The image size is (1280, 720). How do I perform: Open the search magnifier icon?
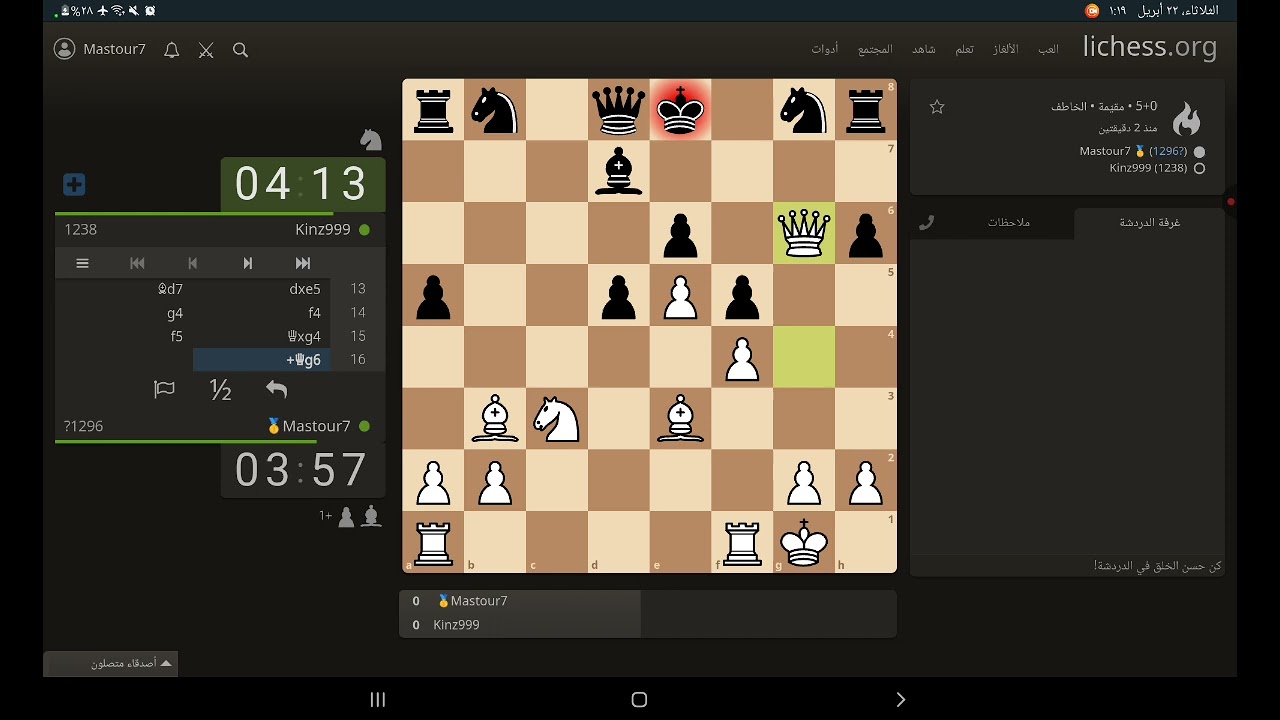pyautogui.click(x=240, y=50)
